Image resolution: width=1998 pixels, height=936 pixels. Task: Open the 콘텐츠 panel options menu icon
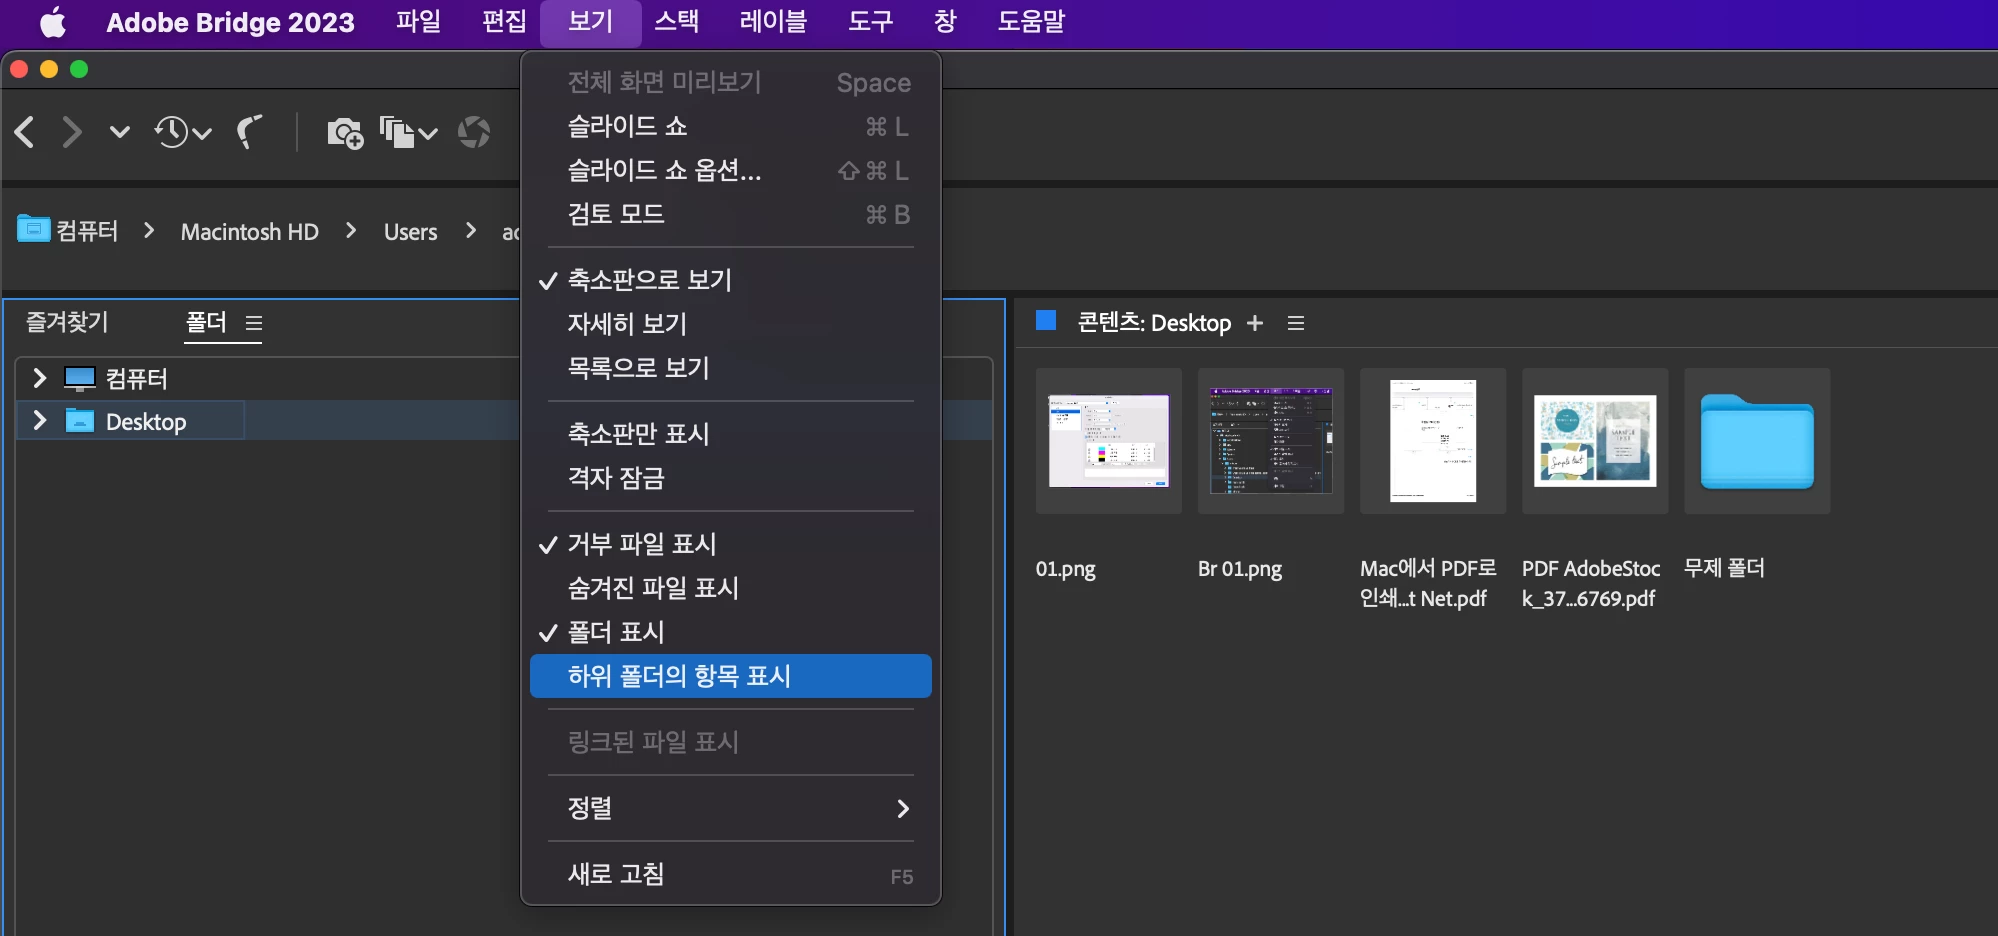pyautogui.click(x=1296, y=323)
